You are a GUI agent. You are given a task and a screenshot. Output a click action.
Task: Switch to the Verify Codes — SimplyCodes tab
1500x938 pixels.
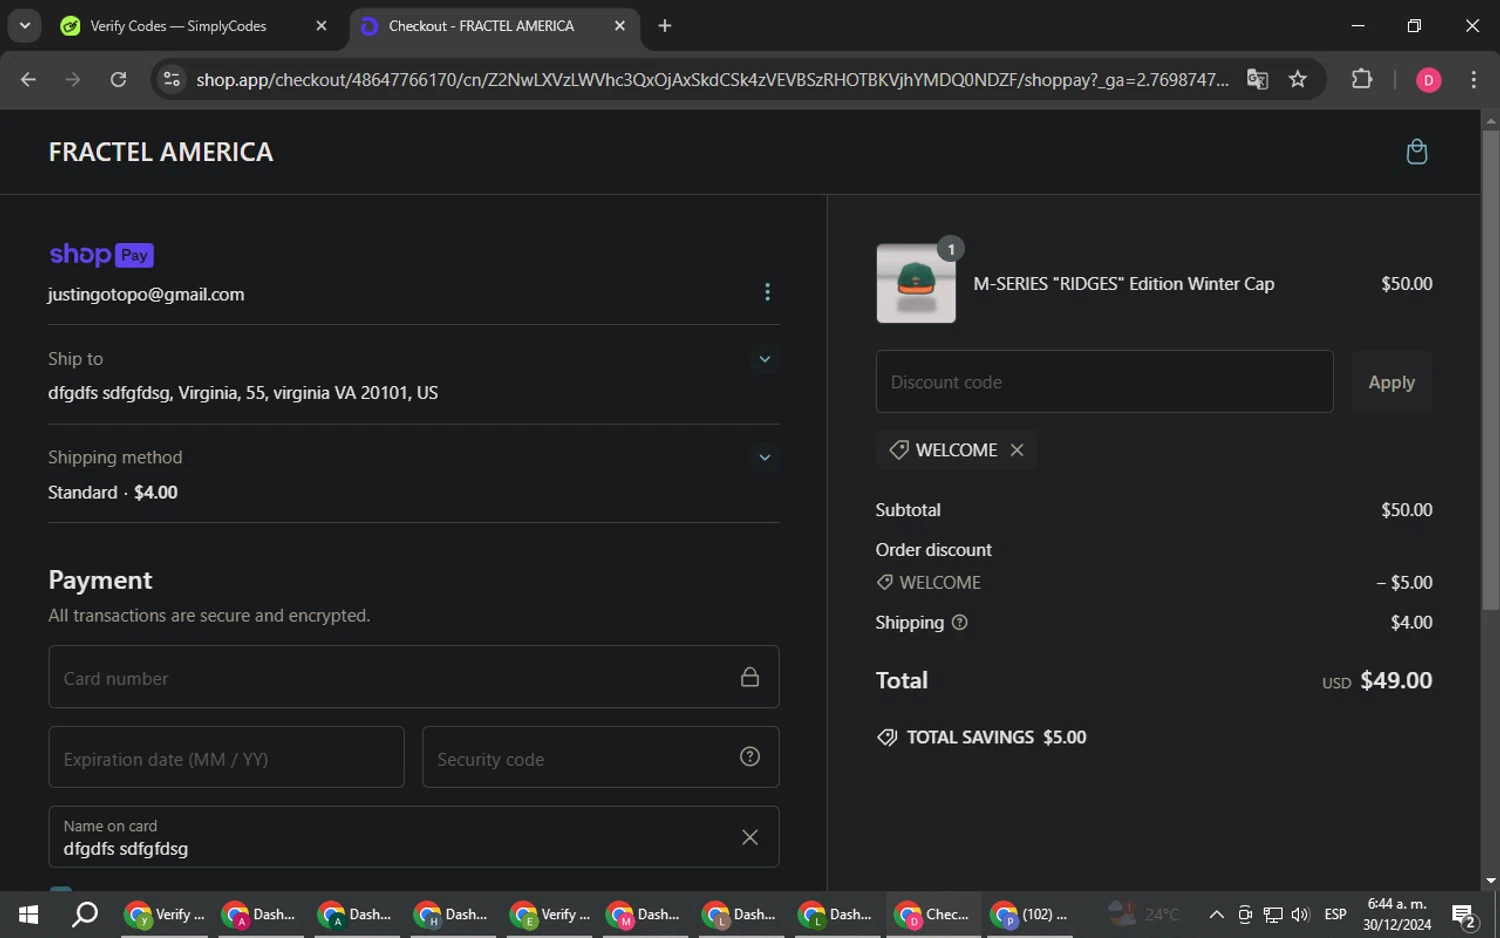tap(178, 26)
